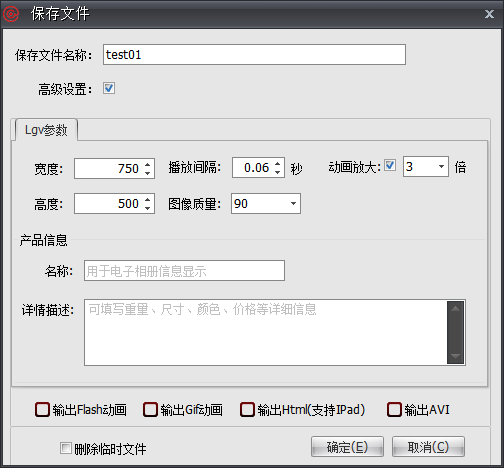Screen dimensions: 504x468
Task: Decrease the 播放间隔 value with down arrow
Action: pyautogui.click(x=278, y=172)
